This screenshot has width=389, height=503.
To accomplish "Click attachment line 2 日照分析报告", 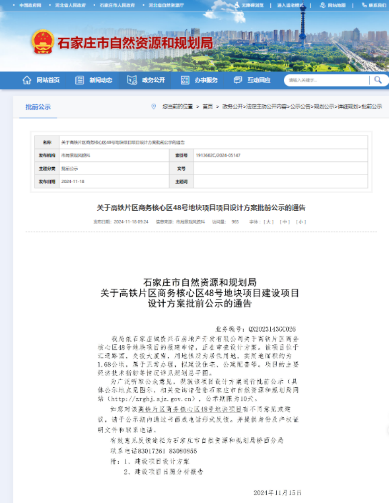I will point(163,472).
